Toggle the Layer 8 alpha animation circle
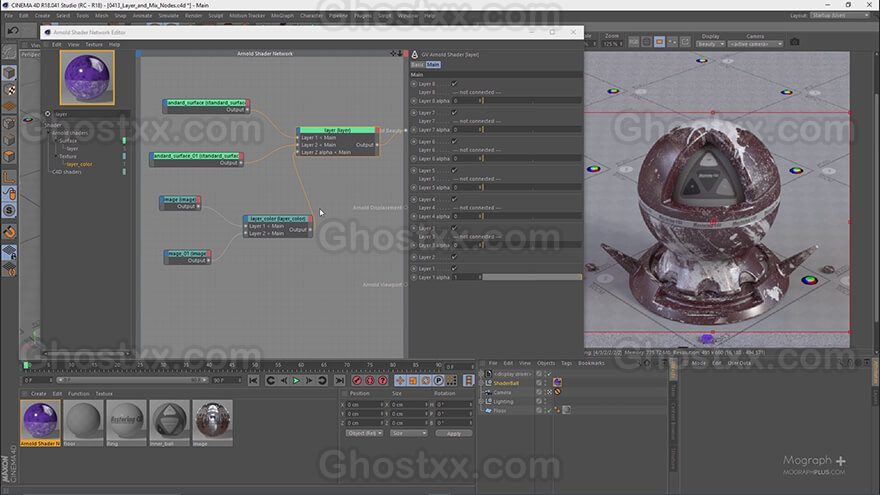 [414, 101]
